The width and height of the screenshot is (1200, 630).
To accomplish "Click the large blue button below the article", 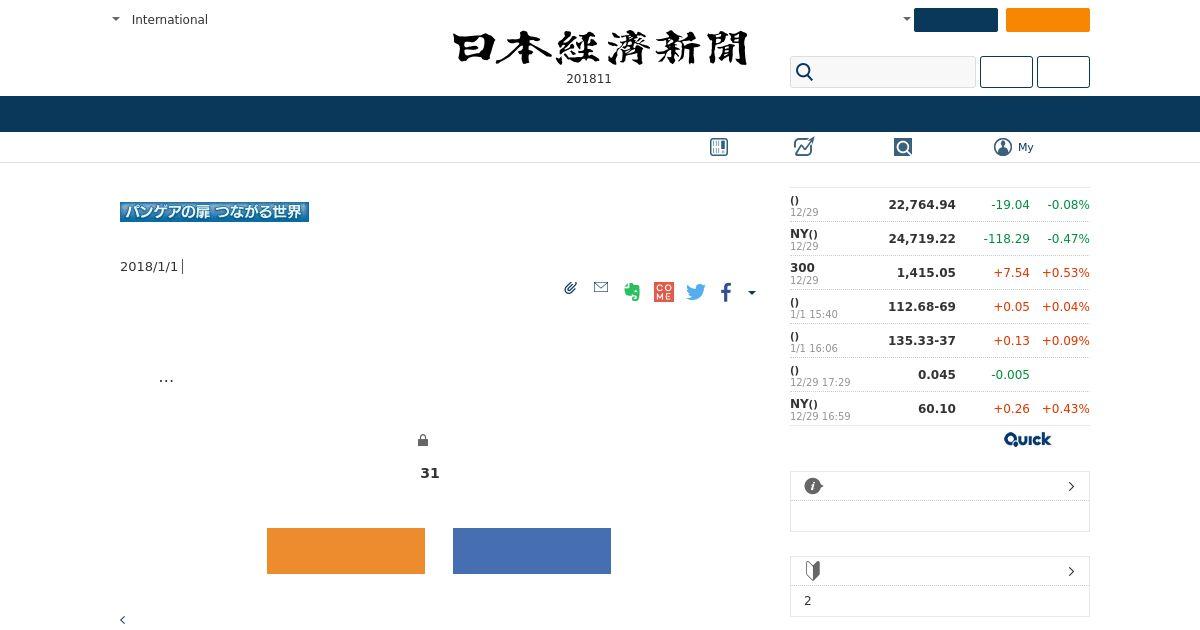I will pyautogui.click(x=532, y=551).
